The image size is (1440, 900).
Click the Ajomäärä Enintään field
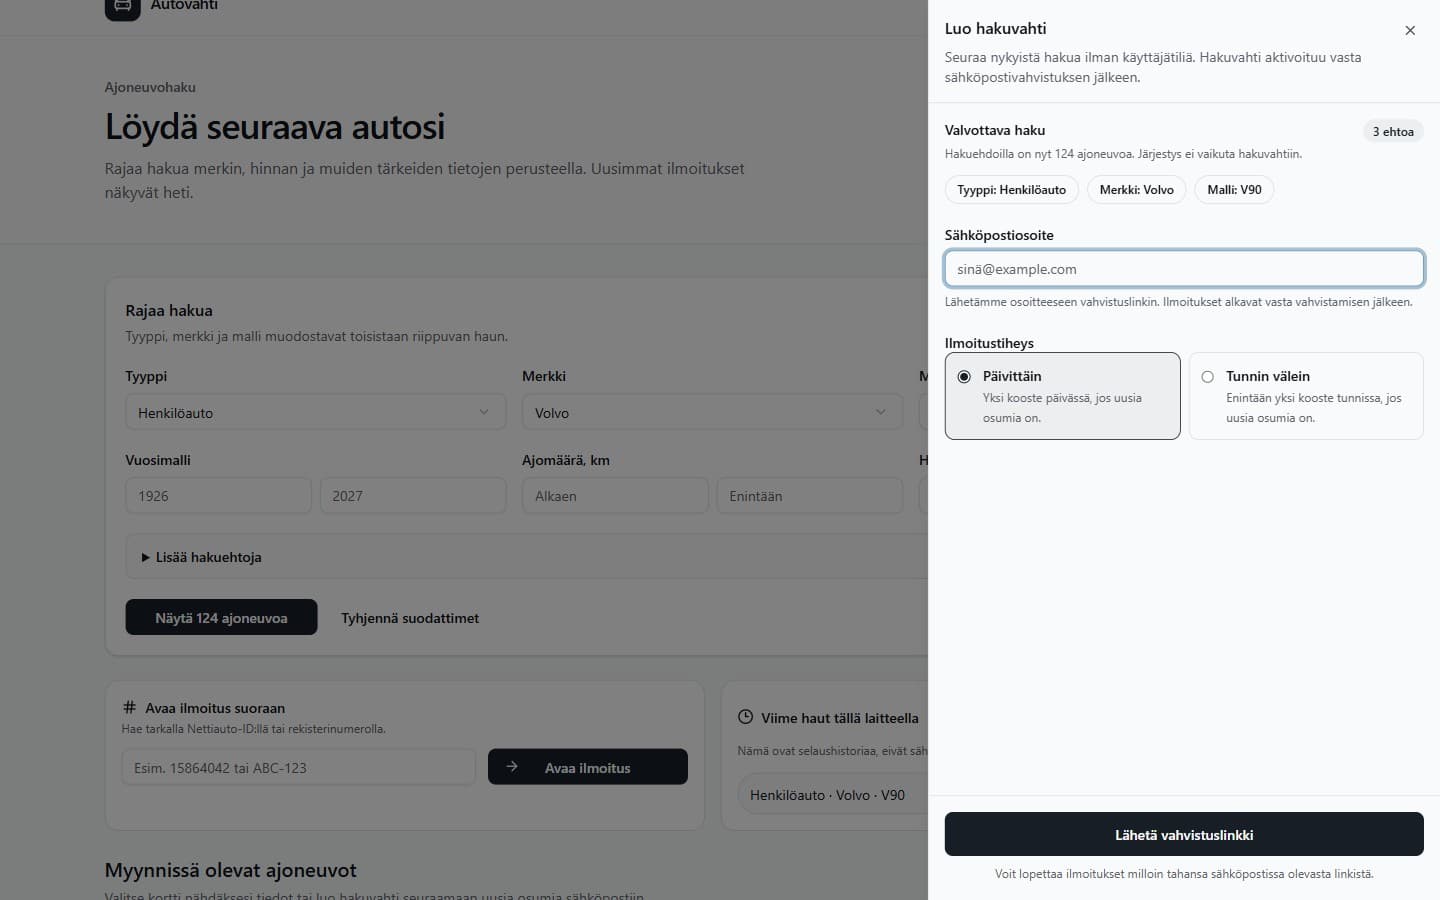pyautogui.click(x=810, y=496)
